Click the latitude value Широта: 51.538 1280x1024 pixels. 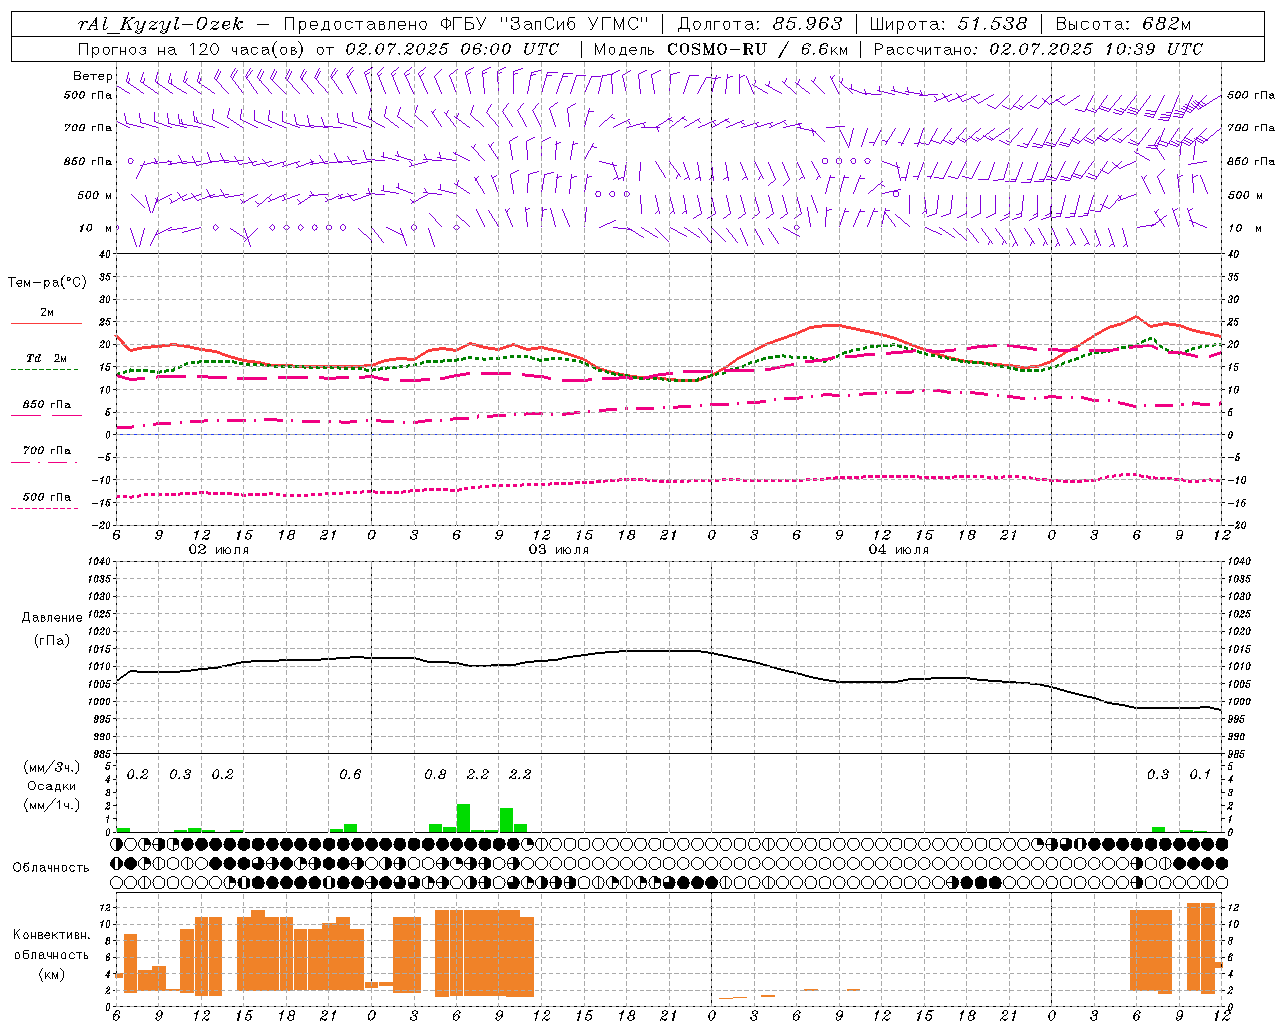(948, 24)
